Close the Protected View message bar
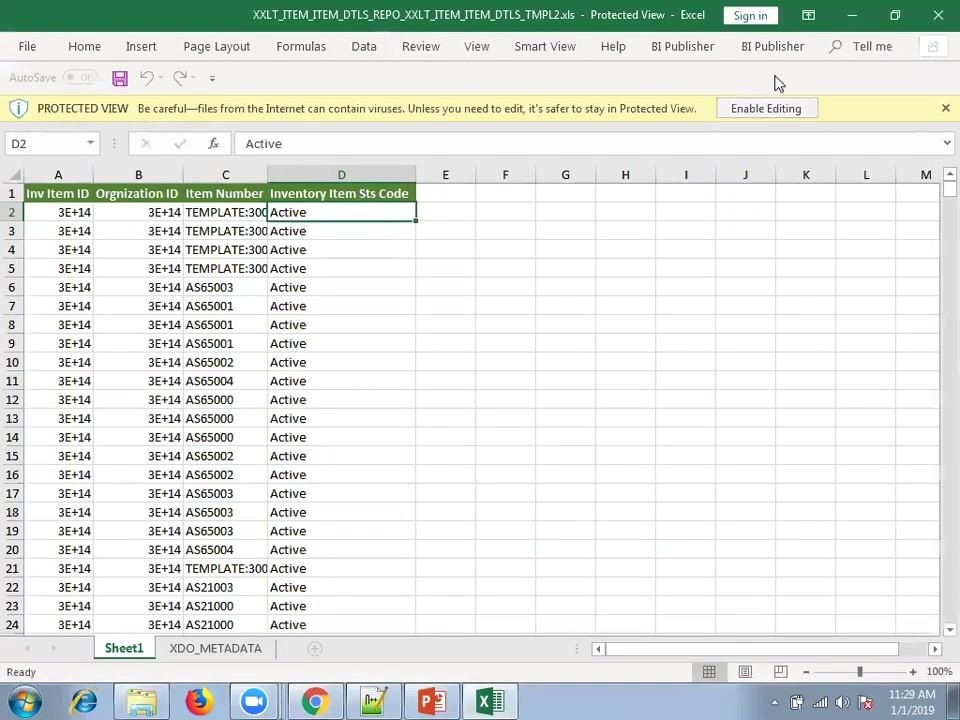This screenshot has height=720, width=960. click(x=945, y=108)
